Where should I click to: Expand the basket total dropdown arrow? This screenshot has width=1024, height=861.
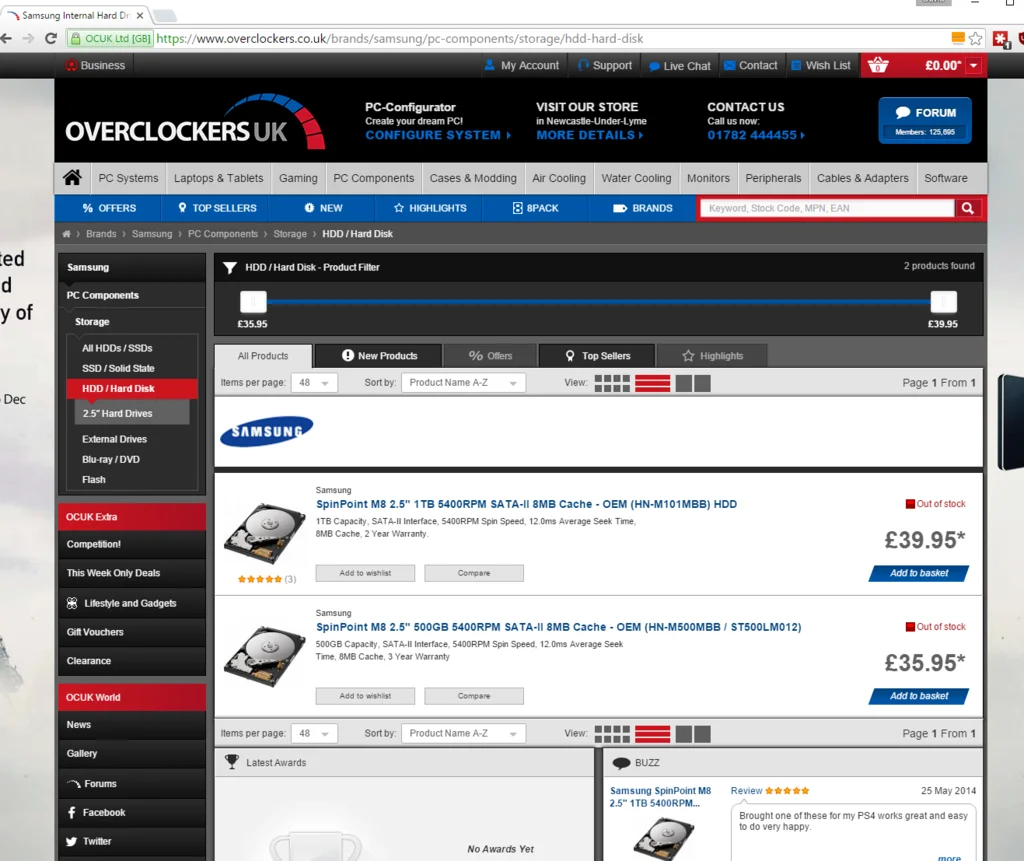click(x=974, y=65)
